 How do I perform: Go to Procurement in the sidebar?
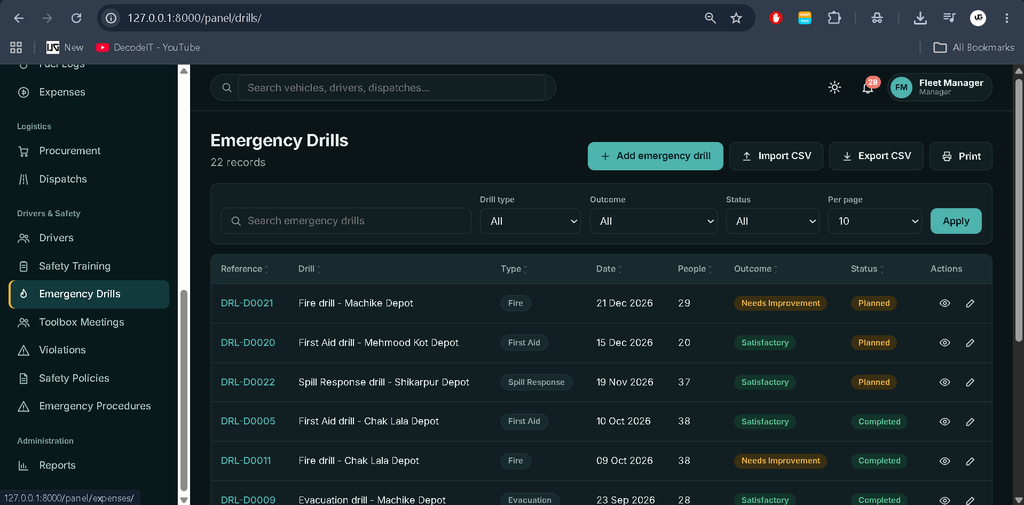(x=89, y=151)
